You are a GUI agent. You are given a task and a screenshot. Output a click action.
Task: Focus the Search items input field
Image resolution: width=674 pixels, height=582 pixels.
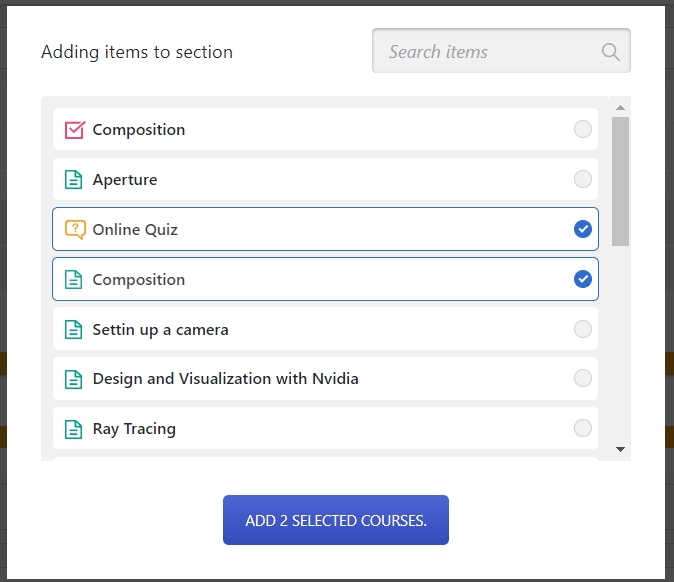point(490,52)
